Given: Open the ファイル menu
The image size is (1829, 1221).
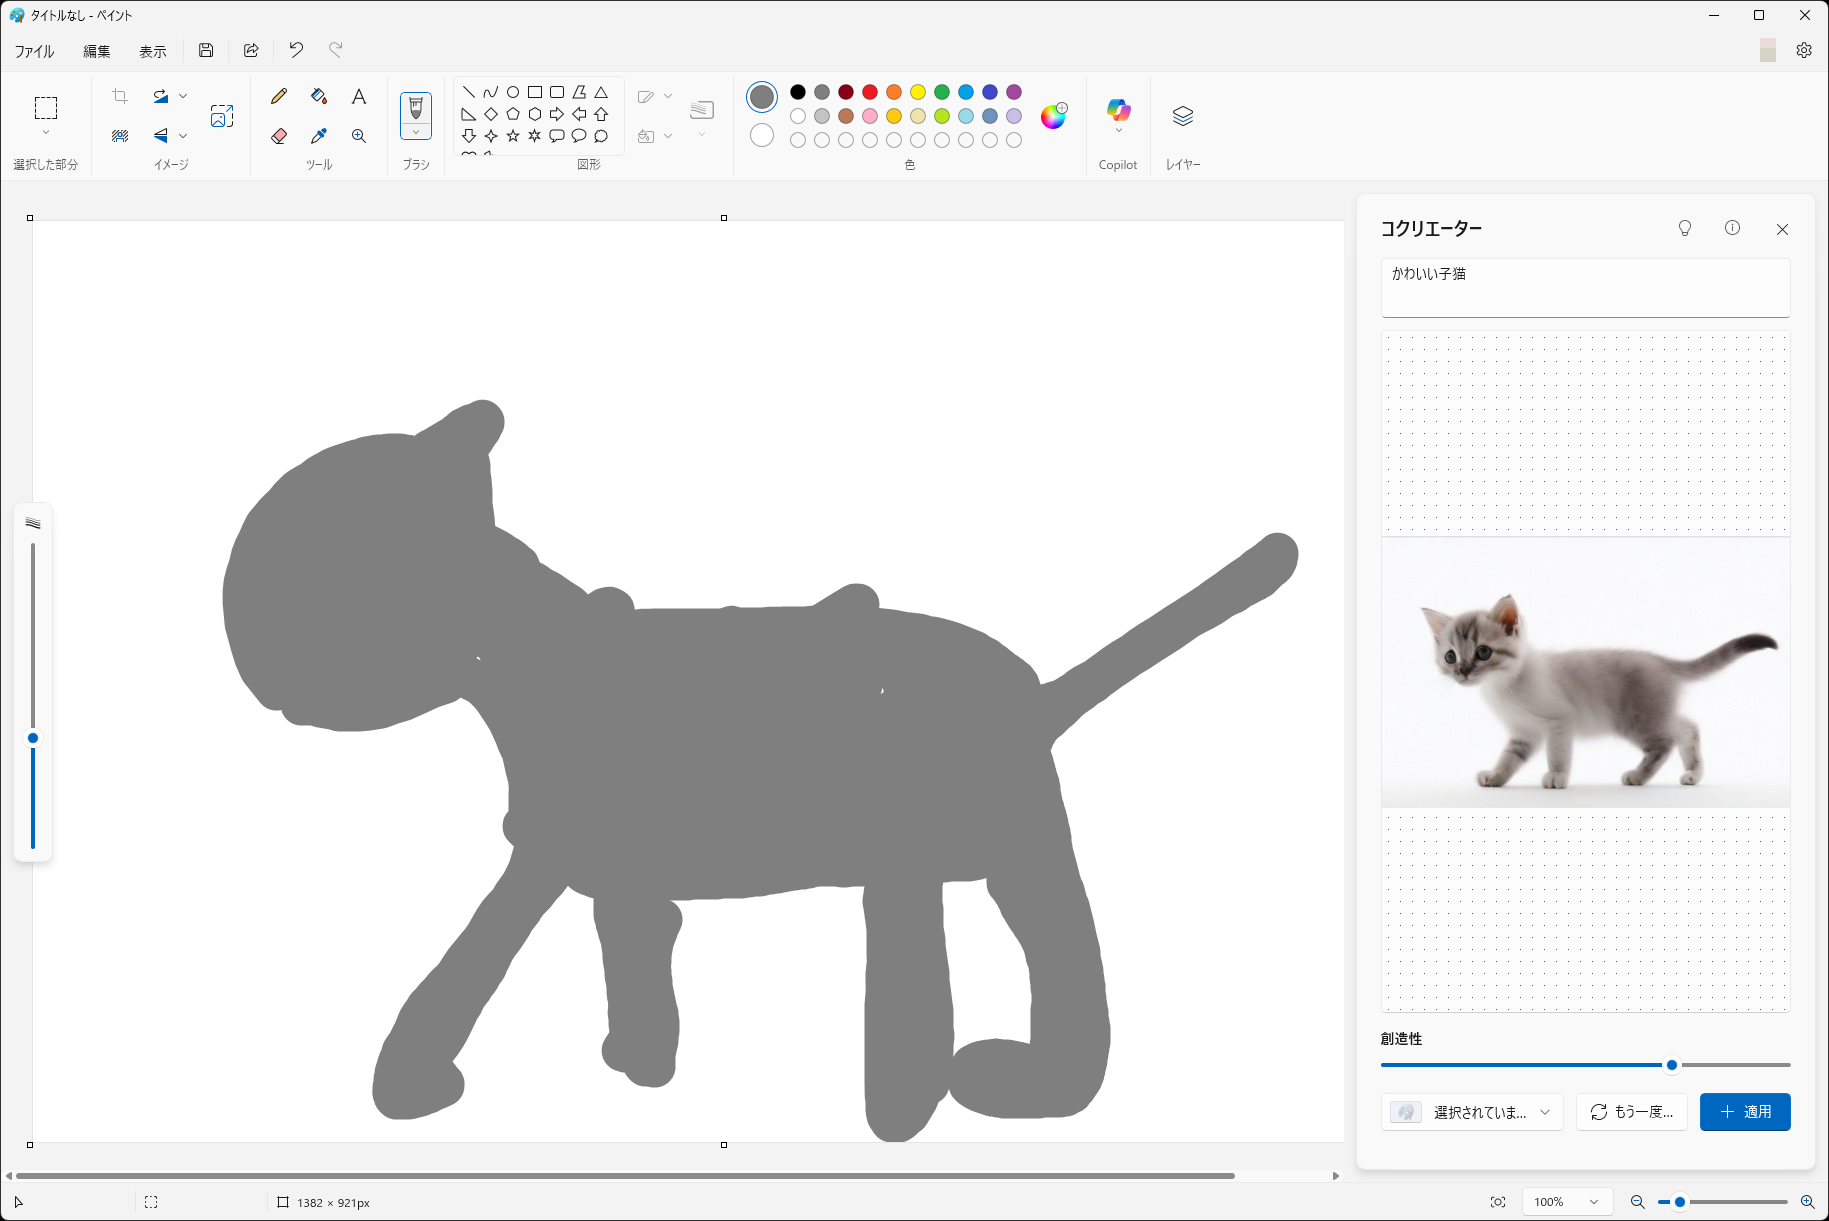Looking at the screenshot, I should point(33,50).
